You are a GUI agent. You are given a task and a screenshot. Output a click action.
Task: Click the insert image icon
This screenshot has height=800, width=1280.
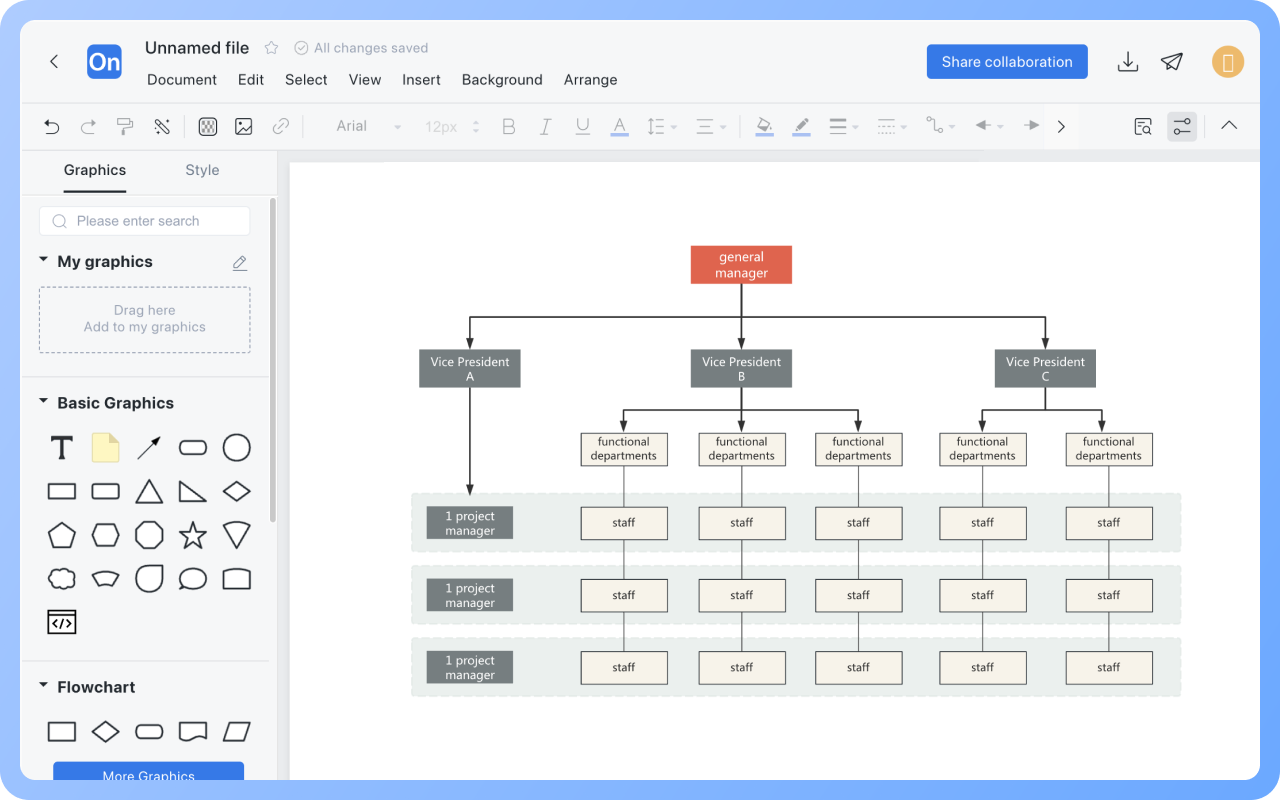[x=243, y=126]
